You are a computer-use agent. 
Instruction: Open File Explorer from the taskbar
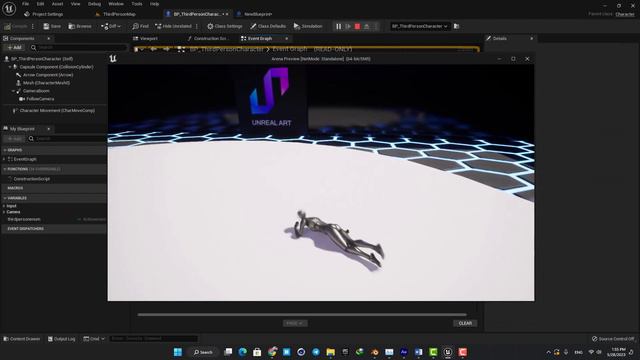(x=331, y=352)
